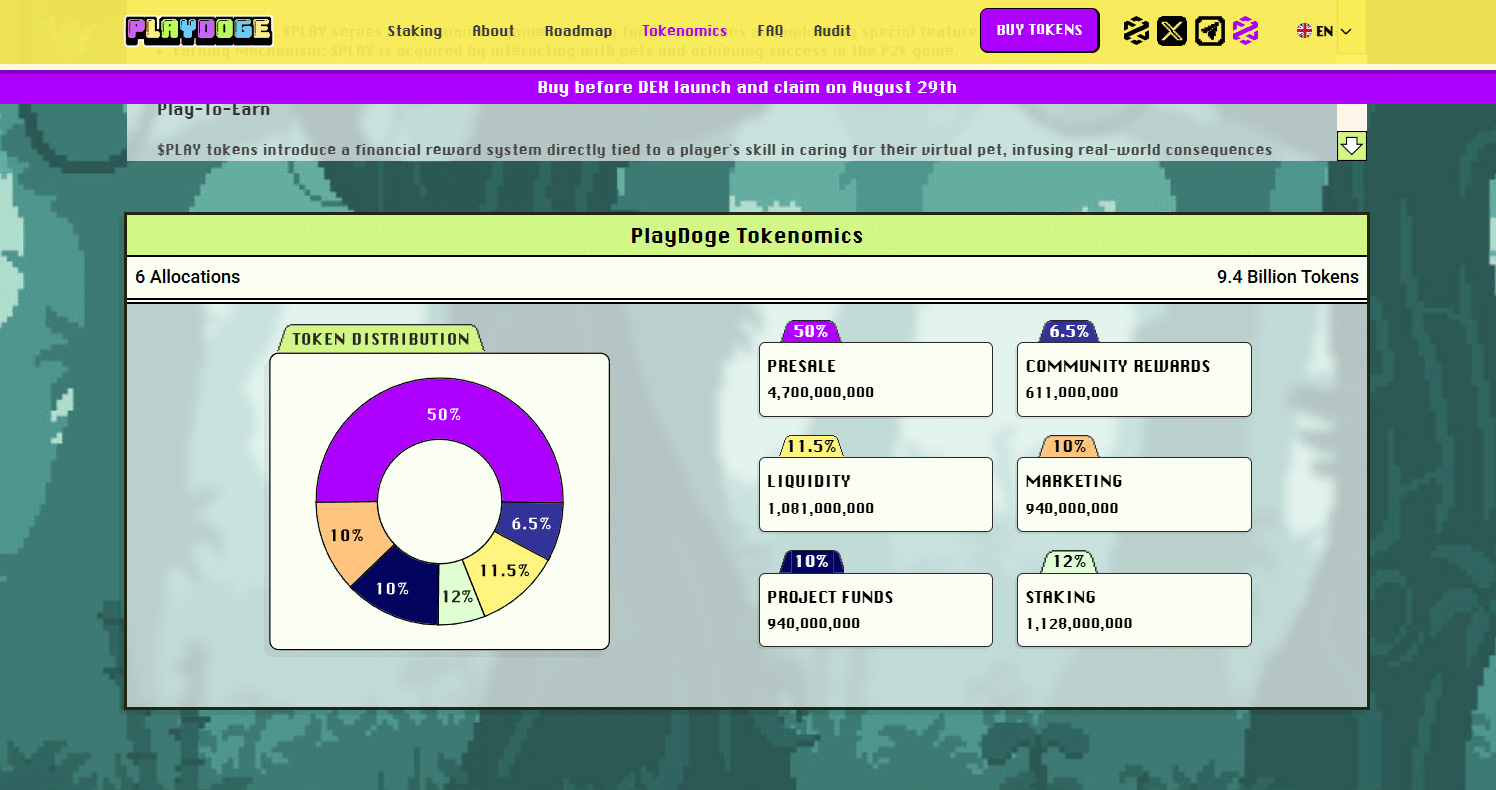
Task: Go to the Staking nav item
Action: pos(414,31)
